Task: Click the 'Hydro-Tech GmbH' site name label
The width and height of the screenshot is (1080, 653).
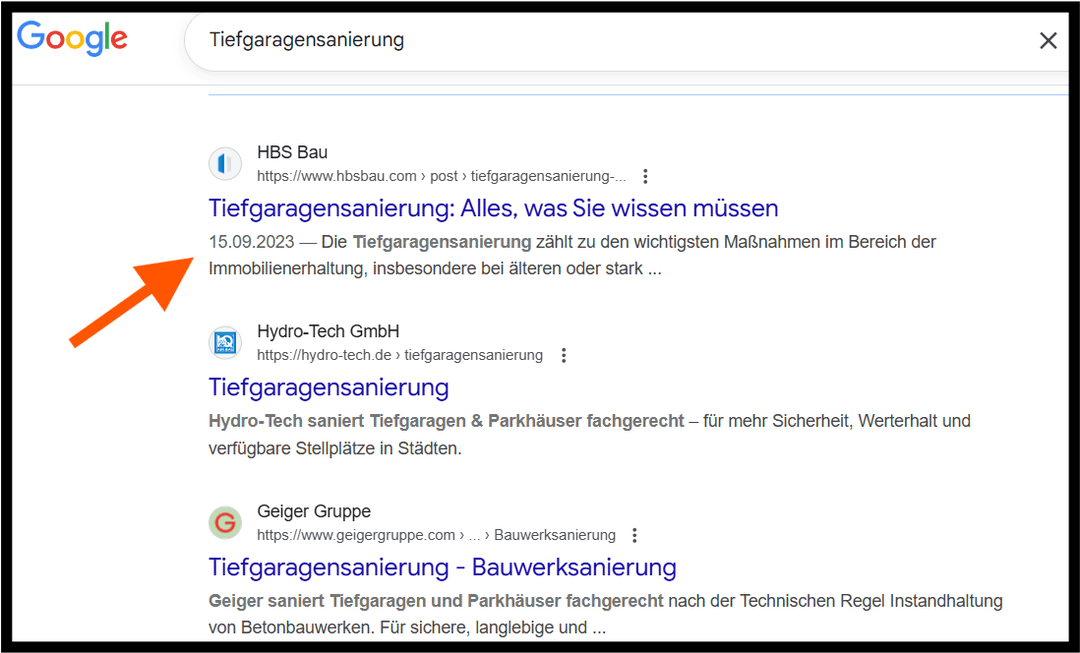Action: pos(328,330)
